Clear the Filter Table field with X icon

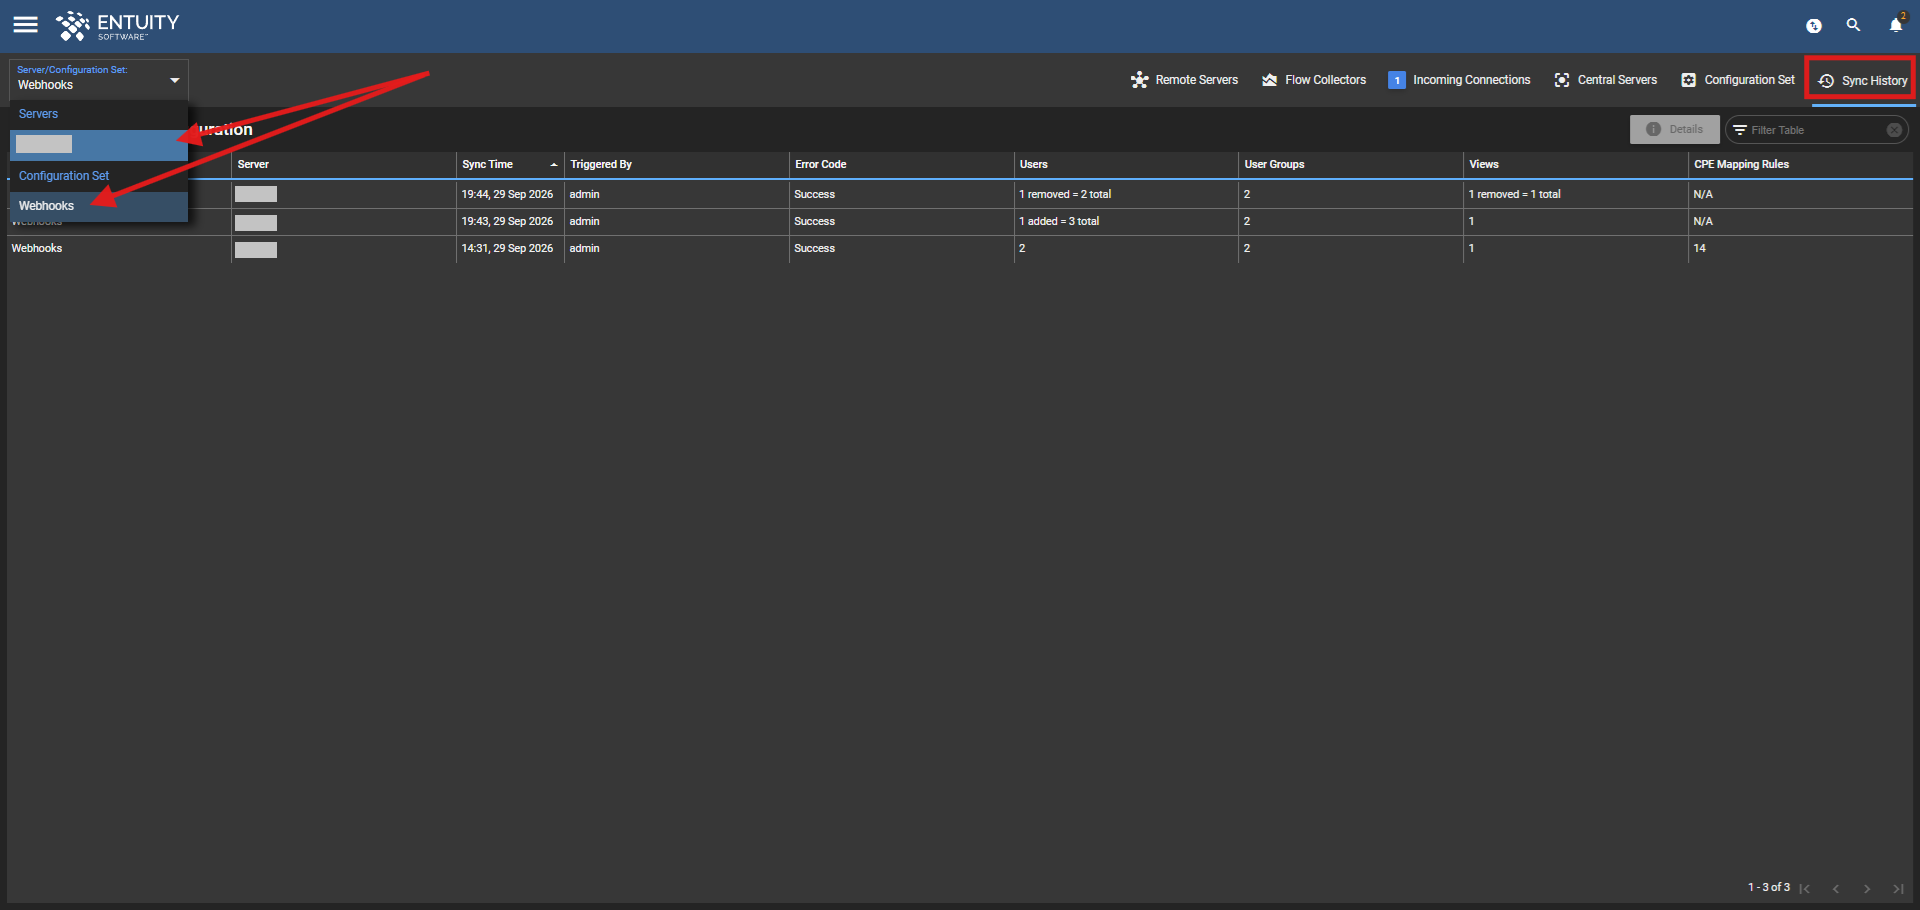1894,130
